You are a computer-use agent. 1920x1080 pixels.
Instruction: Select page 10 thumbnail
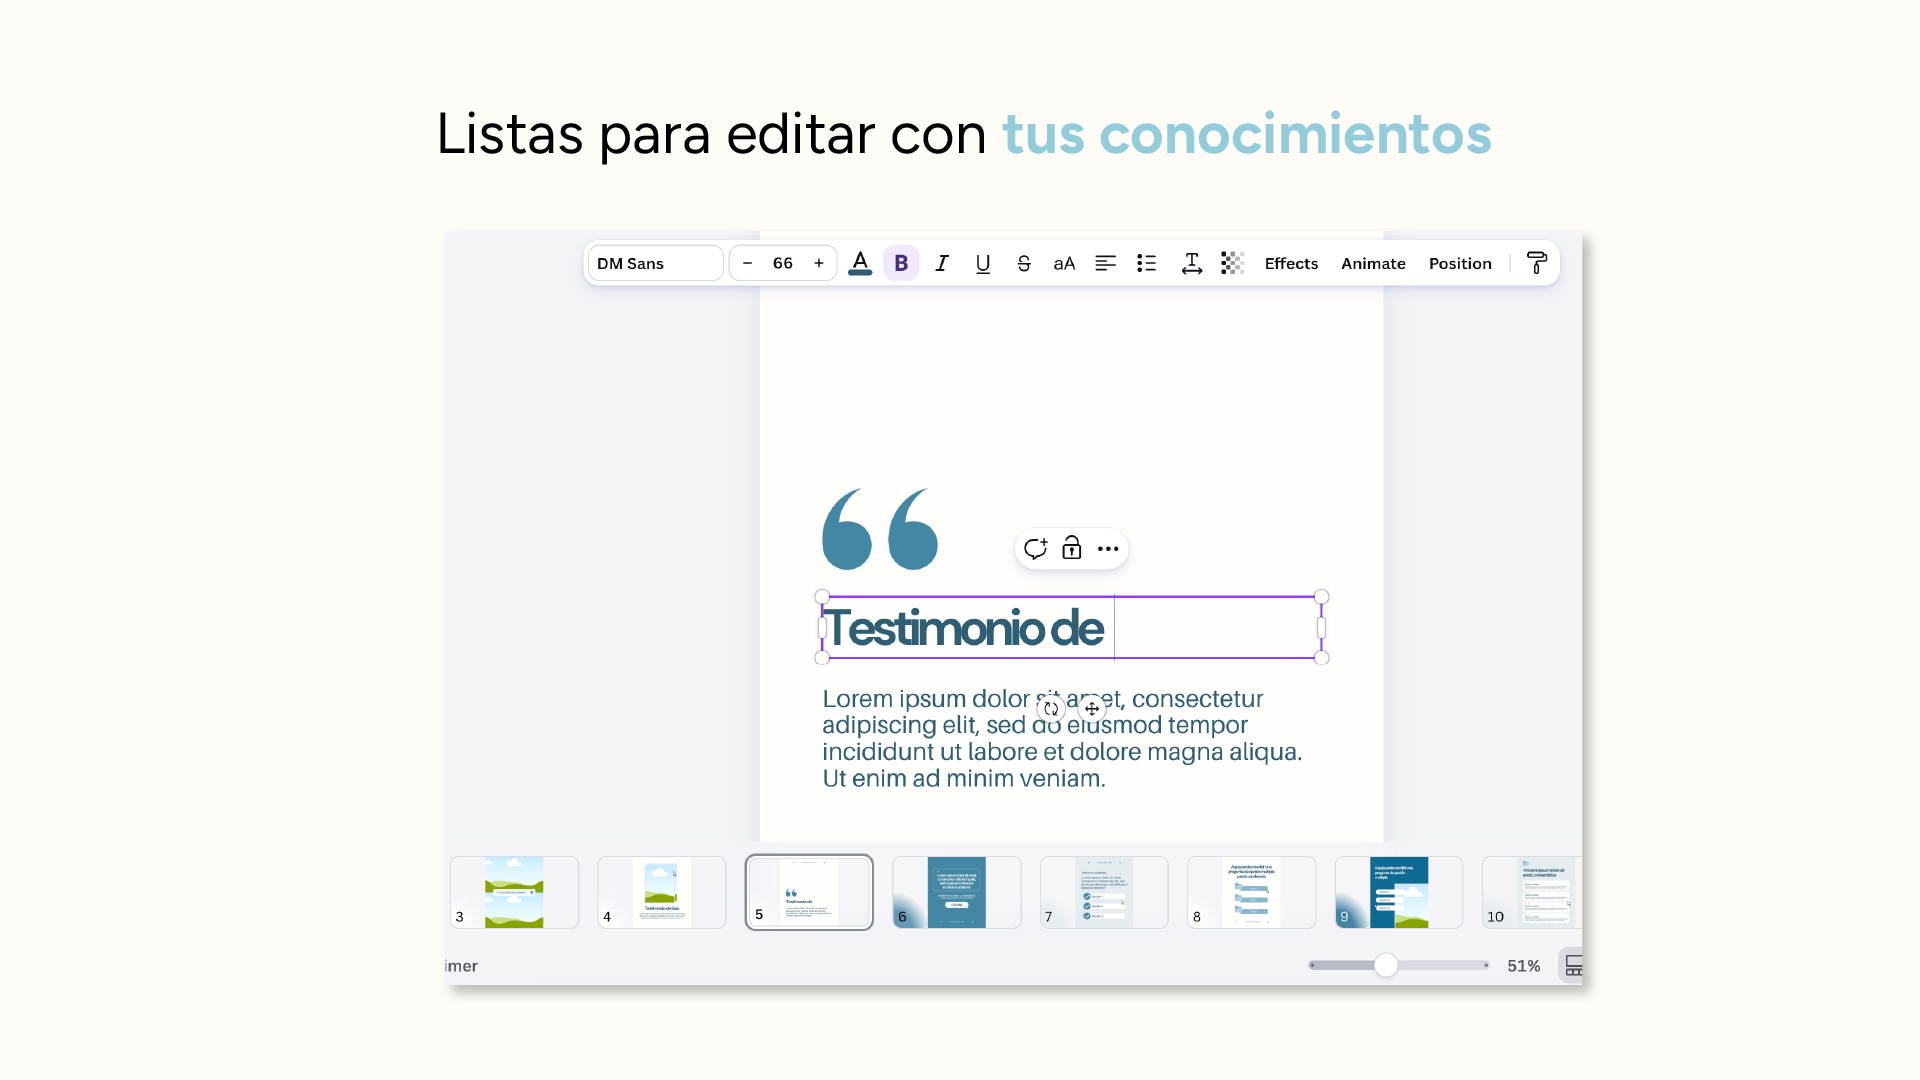[x=1532, y=892]
